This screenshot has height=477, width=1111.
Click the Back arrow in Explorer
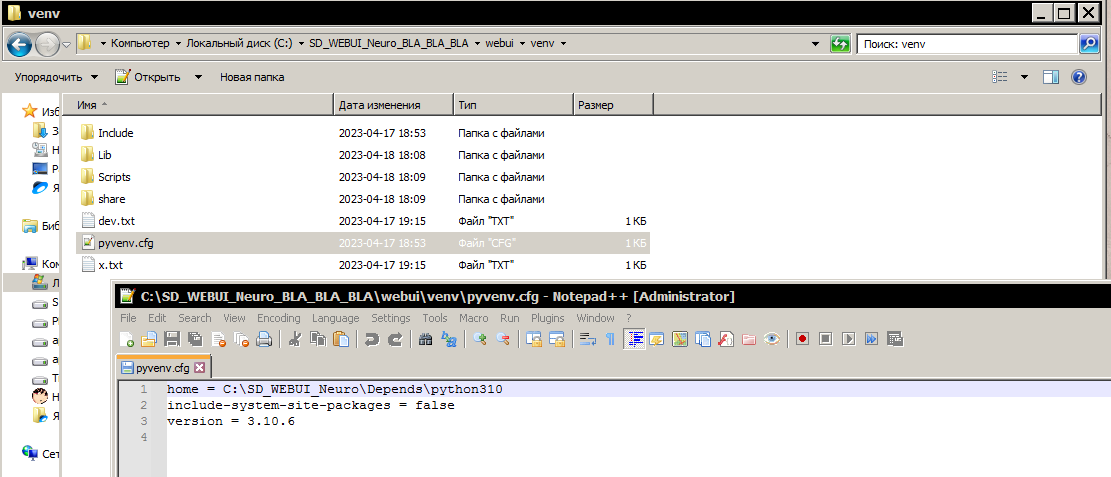click(x=19, y=45)
